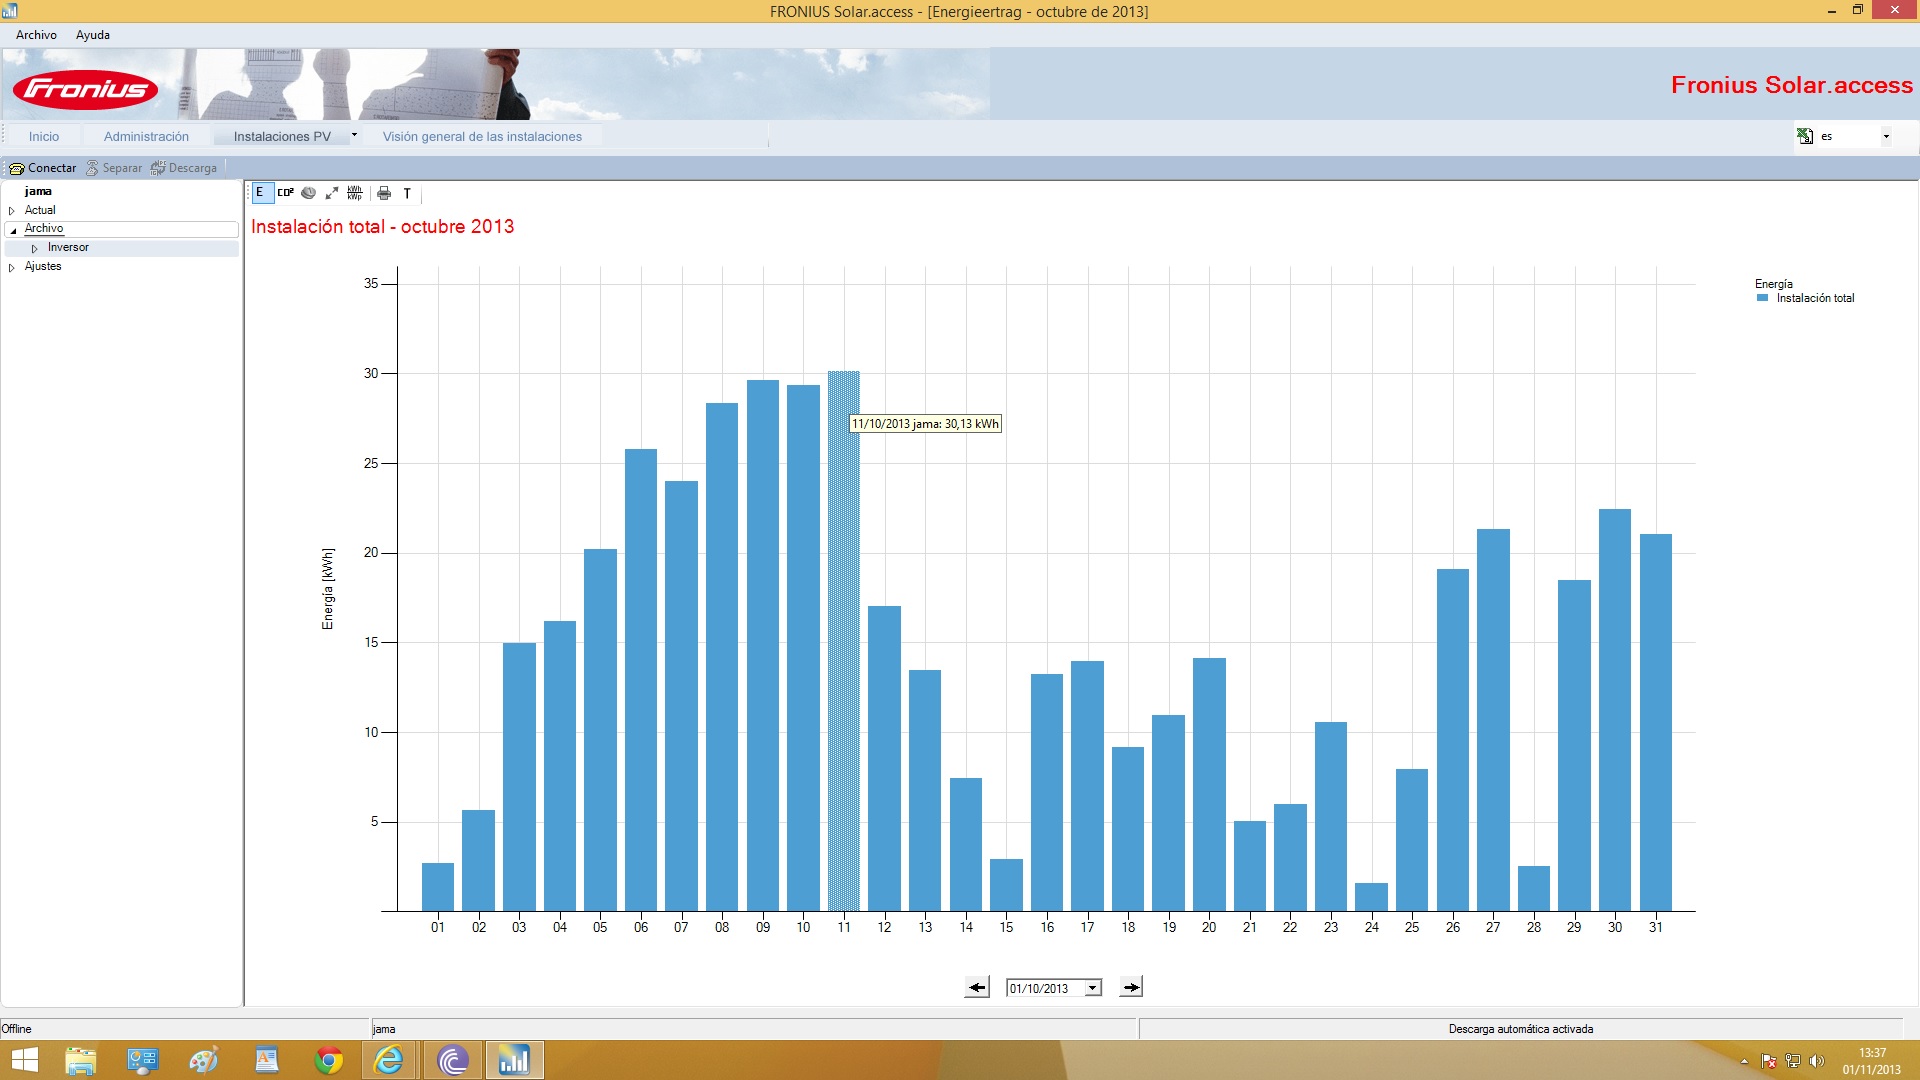Open the Instalaciones PV dropdown arrow
The height and width of the screenshot is (1080, 1920).
click(354, 135)
